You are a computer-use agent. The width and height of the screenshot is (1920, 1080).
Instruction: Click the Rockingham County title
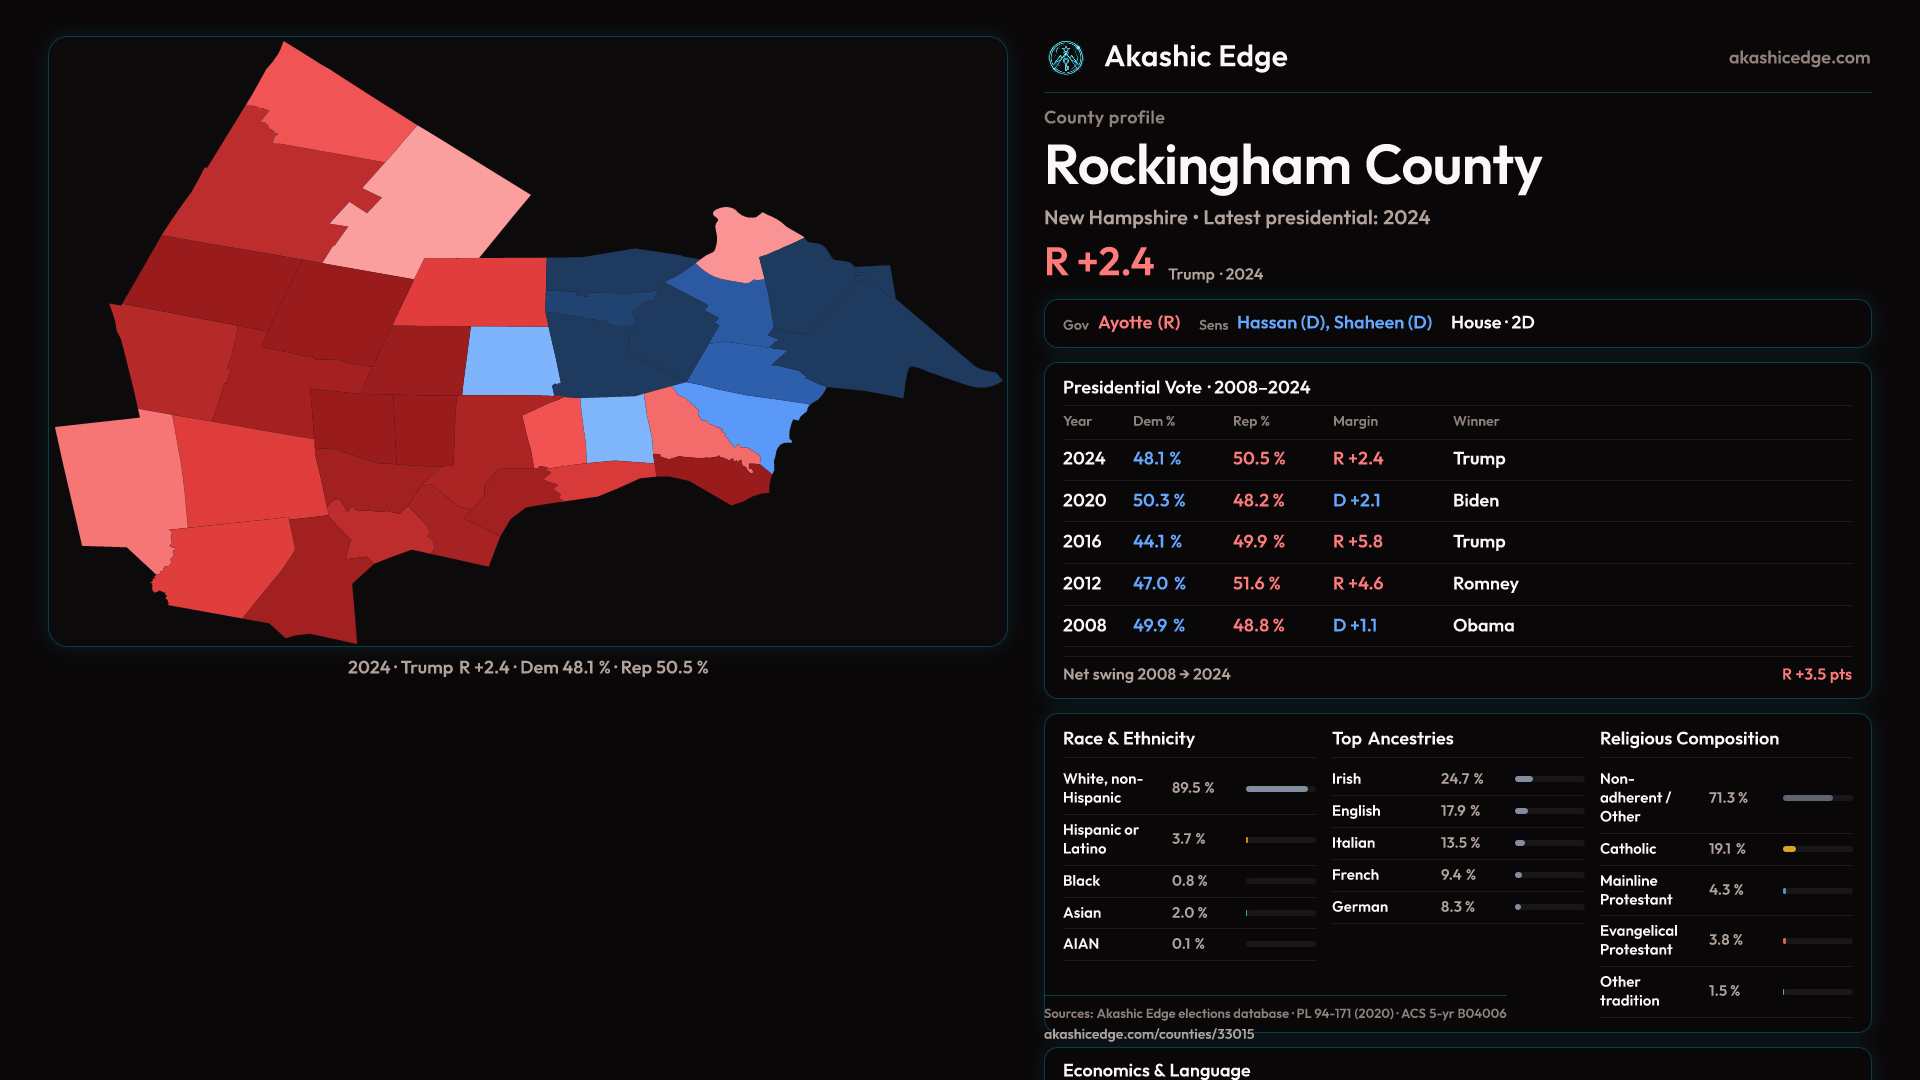(x=1292, y=166)
